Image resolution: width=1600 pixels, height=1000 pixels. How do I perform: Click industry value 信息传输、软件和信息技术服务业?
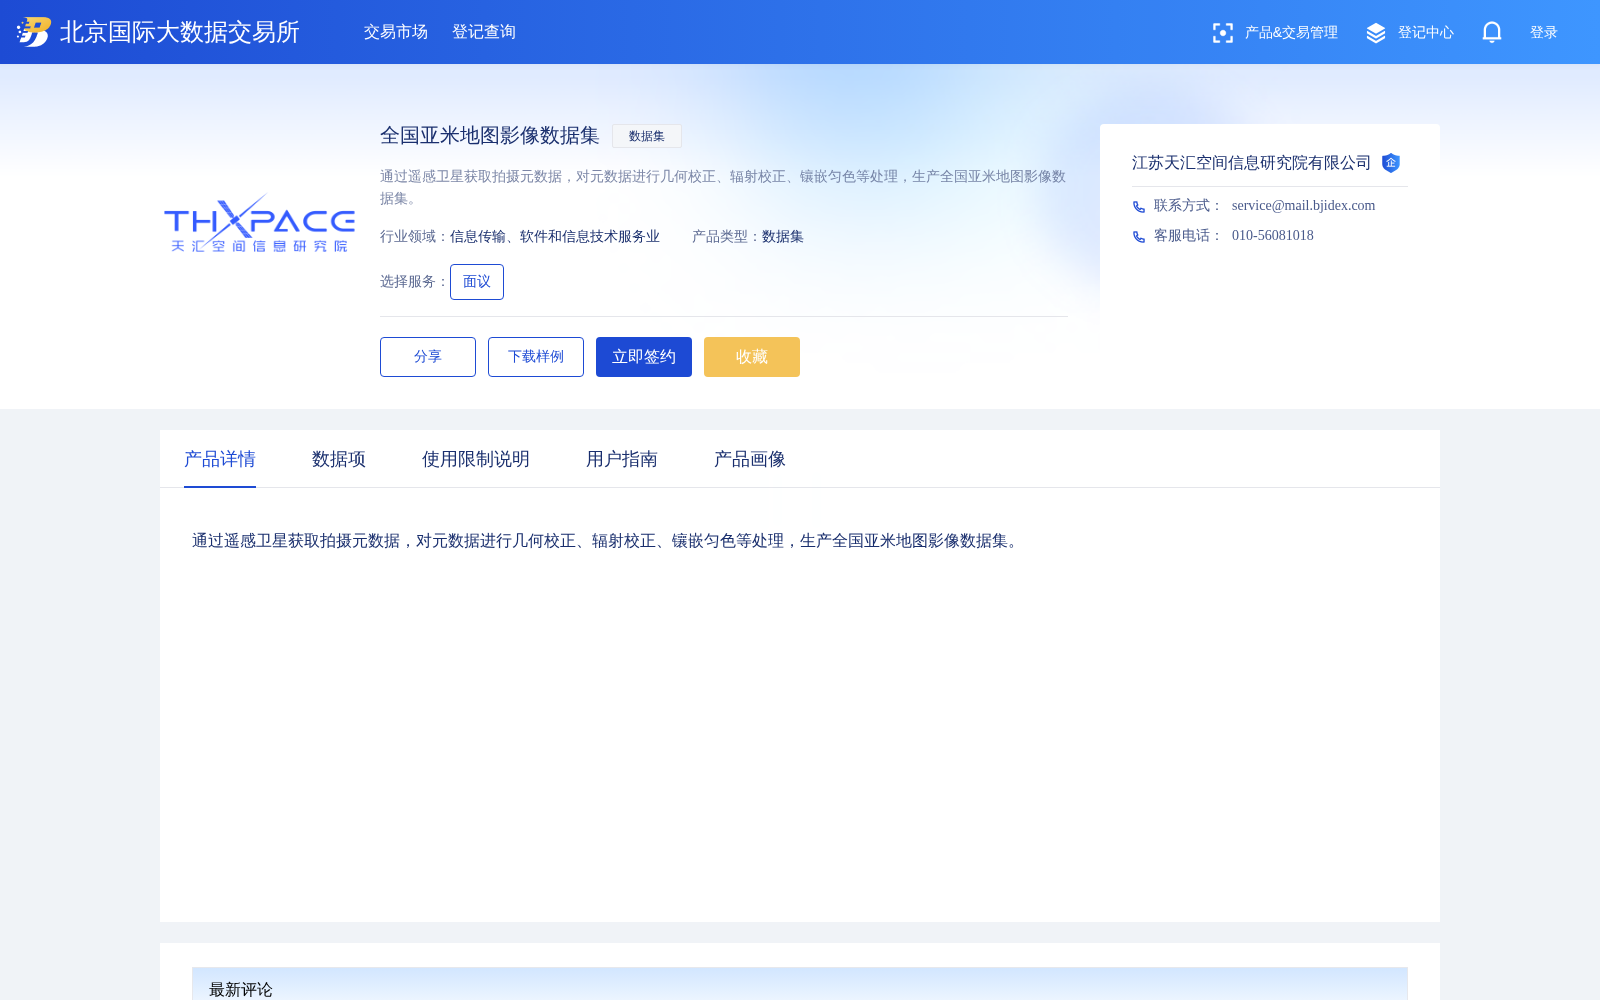click(x=555, y=237)
